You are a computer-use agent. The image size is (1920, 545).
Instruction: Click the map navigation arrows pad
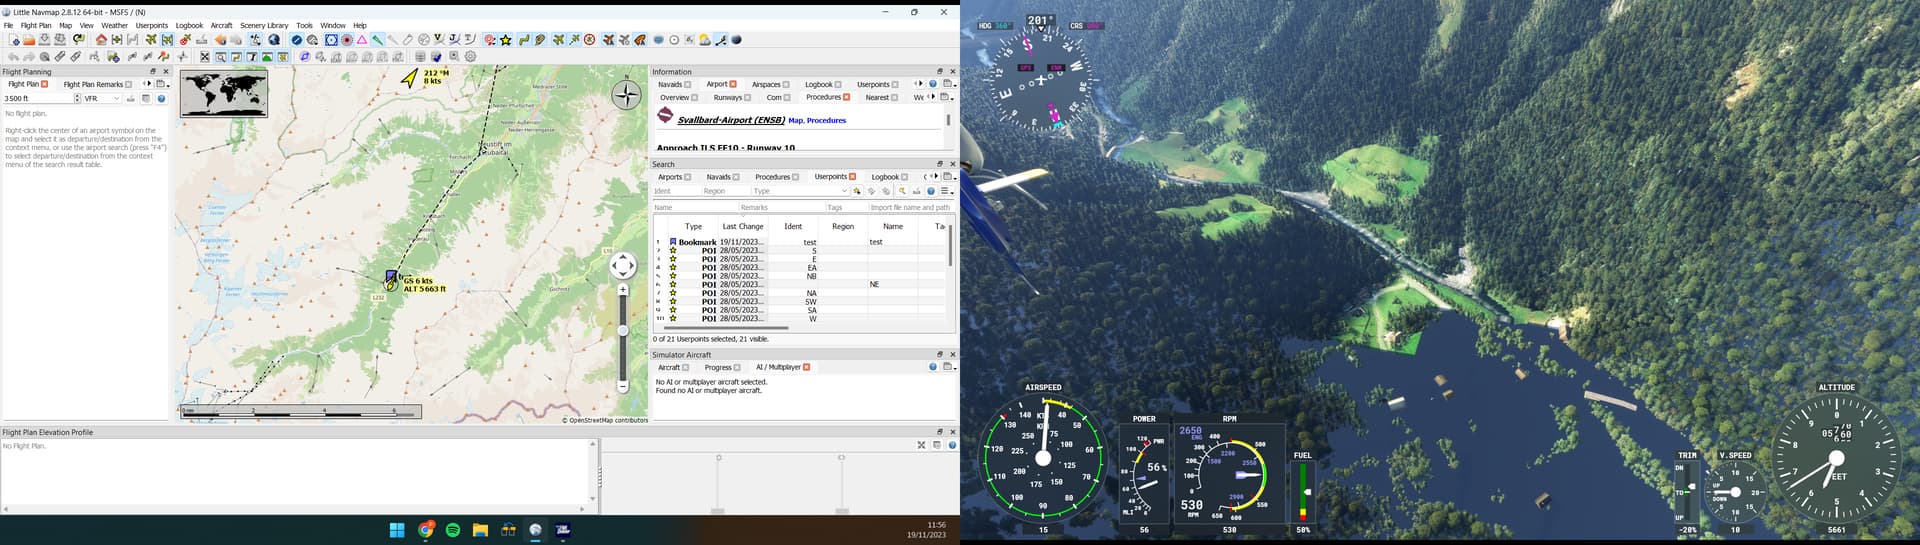tap(622, 265)
